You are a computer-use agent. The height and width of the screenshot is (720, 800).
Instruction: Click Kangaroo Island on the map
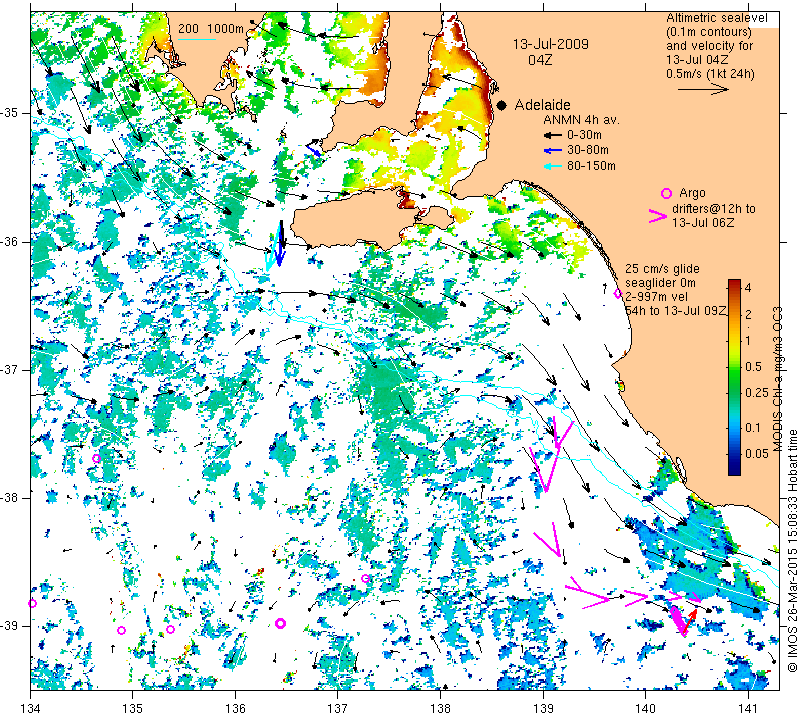357,219
